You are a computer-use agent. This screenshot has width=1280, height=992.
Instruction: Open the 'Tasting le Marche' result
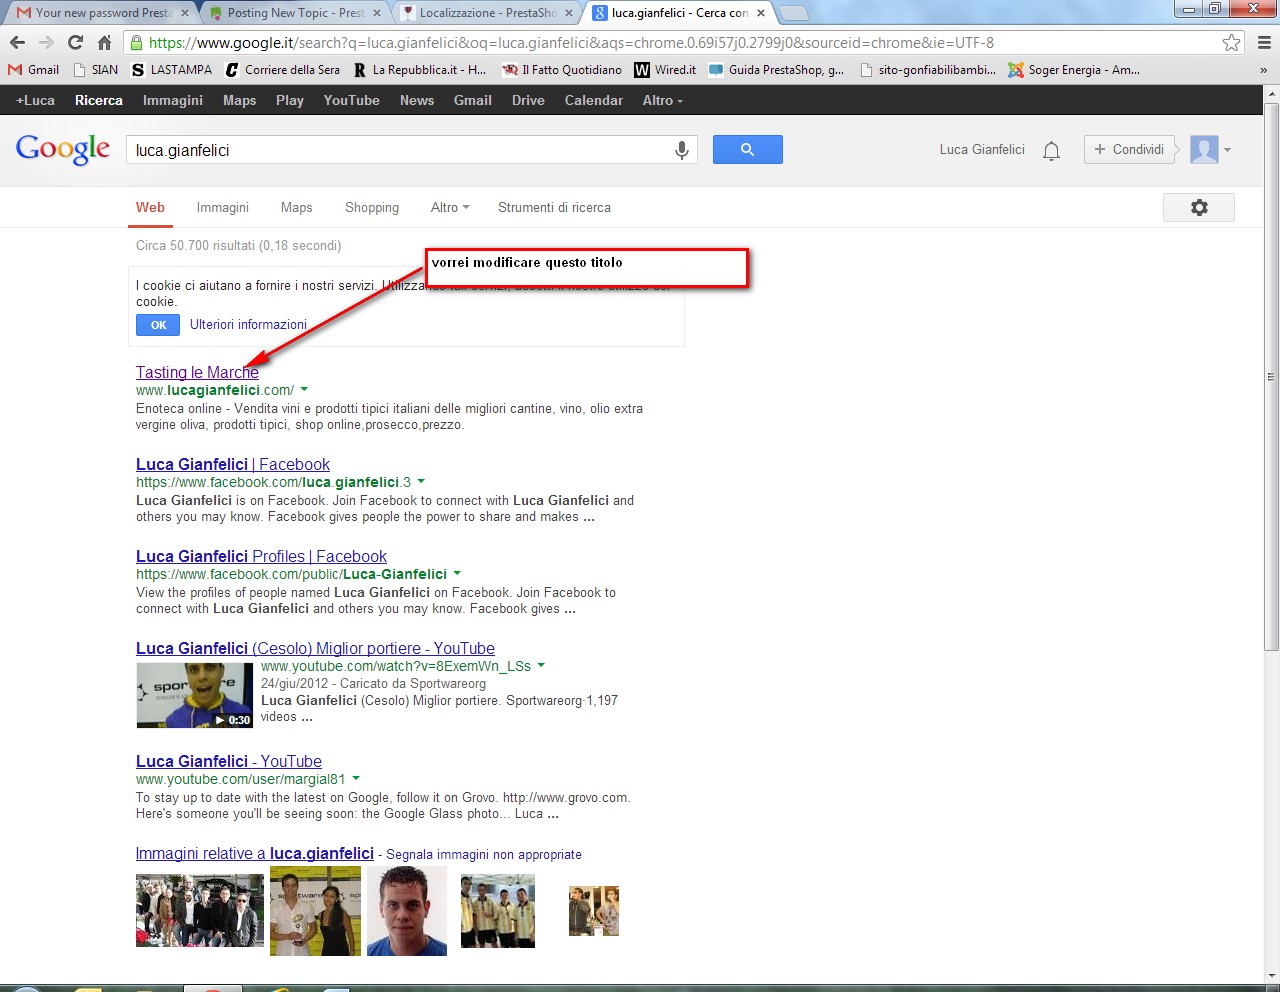197,372
